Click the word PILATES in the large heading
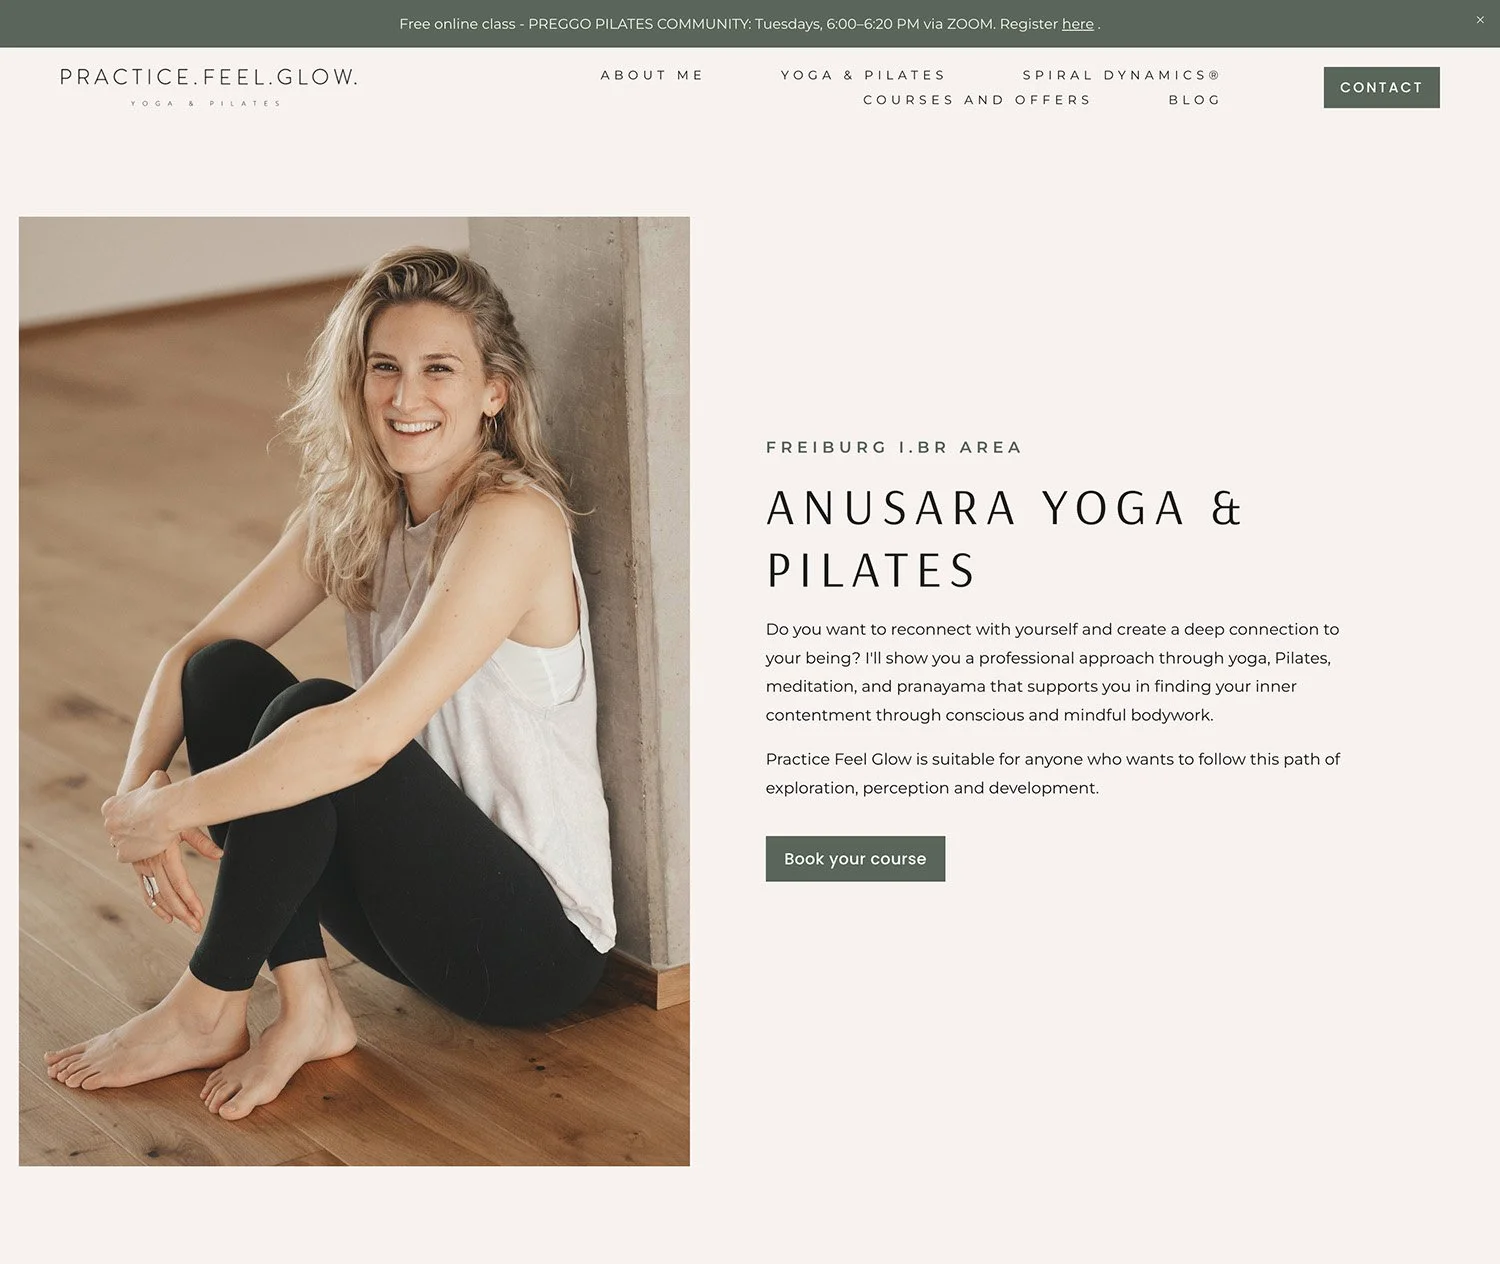 [x=871, y=571]
